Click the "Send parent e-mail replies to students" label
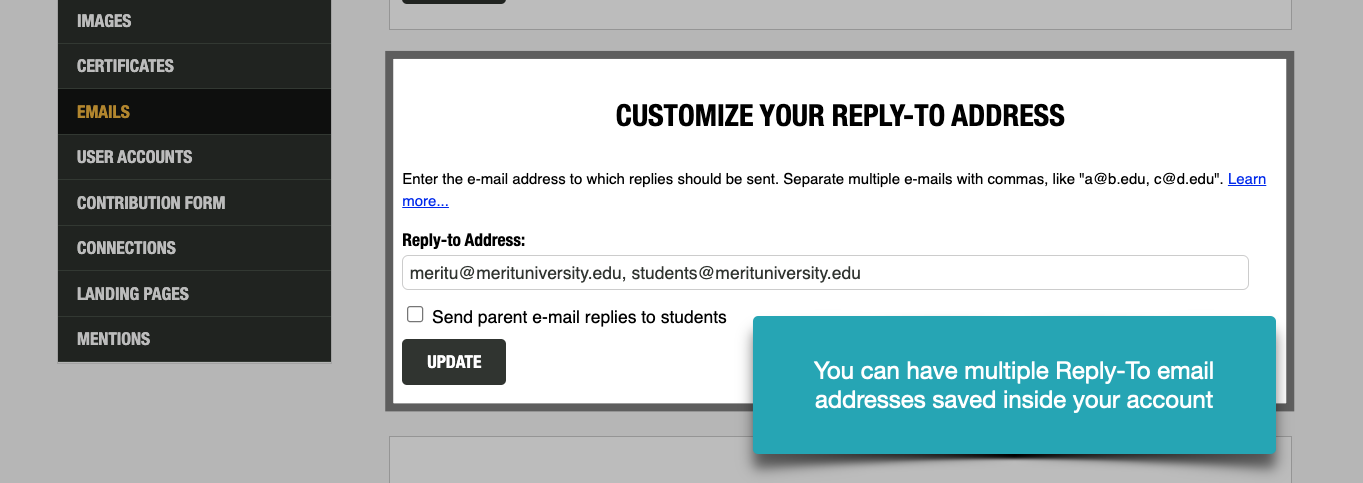Viewport: 1363px width, 483px height. [x=579, y=317]
